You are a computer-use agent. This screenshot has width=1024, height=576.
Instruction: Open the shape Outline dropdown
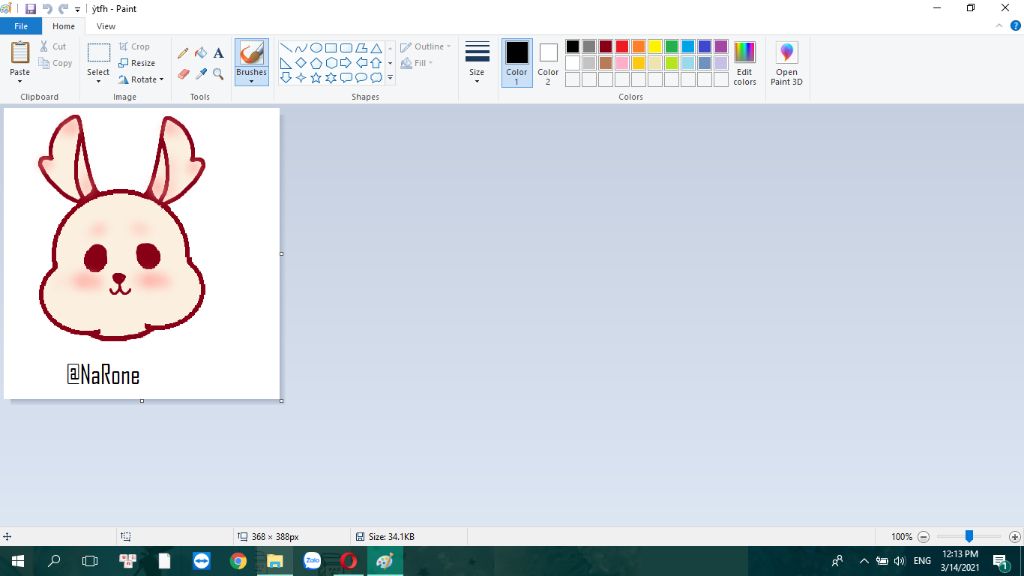click(x=425, y=47)
